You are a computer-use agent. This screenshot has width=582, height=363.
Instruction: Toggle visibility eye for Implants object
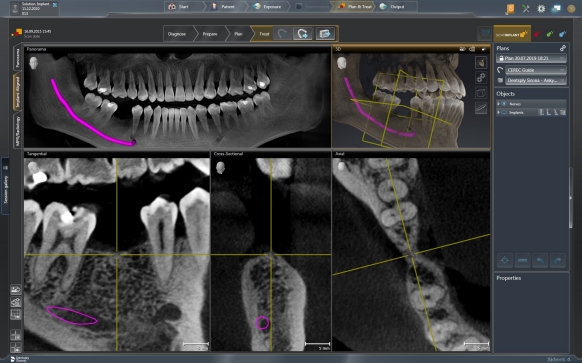coord(504,112)
